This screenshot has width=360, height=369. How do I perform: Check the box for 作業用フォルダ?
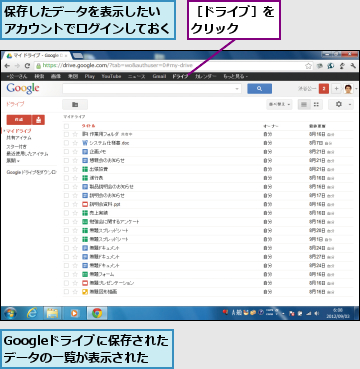tap(66, 134)
